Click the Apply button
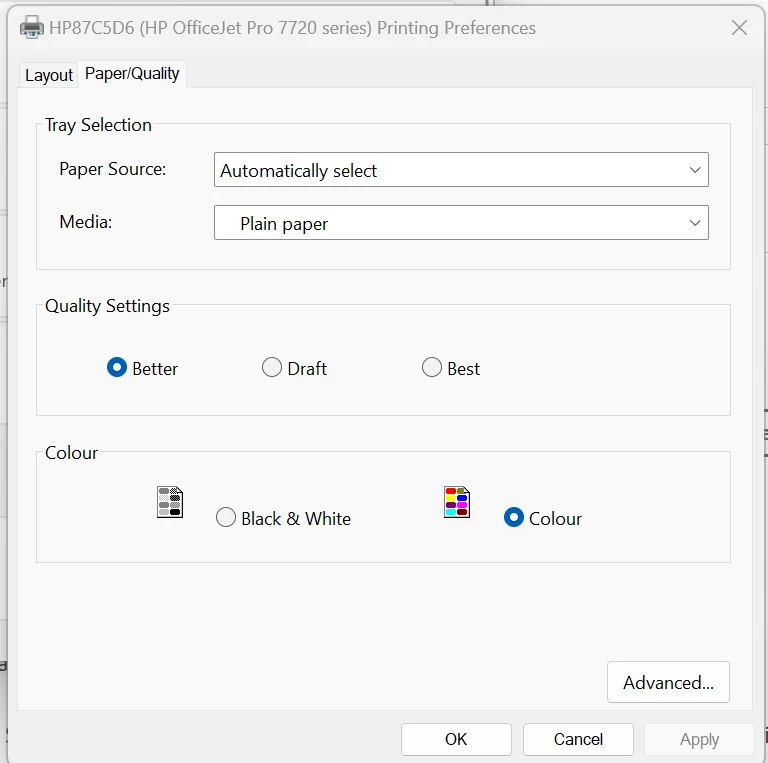This screenshot has height=763, width=768. [699, 739]
